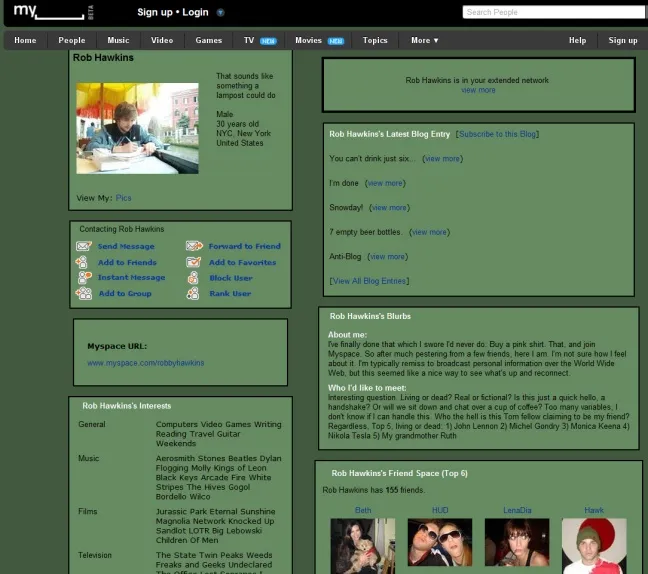Select the Video tab
The width and height of the screenshot is (648, 574).
(162, 40)
